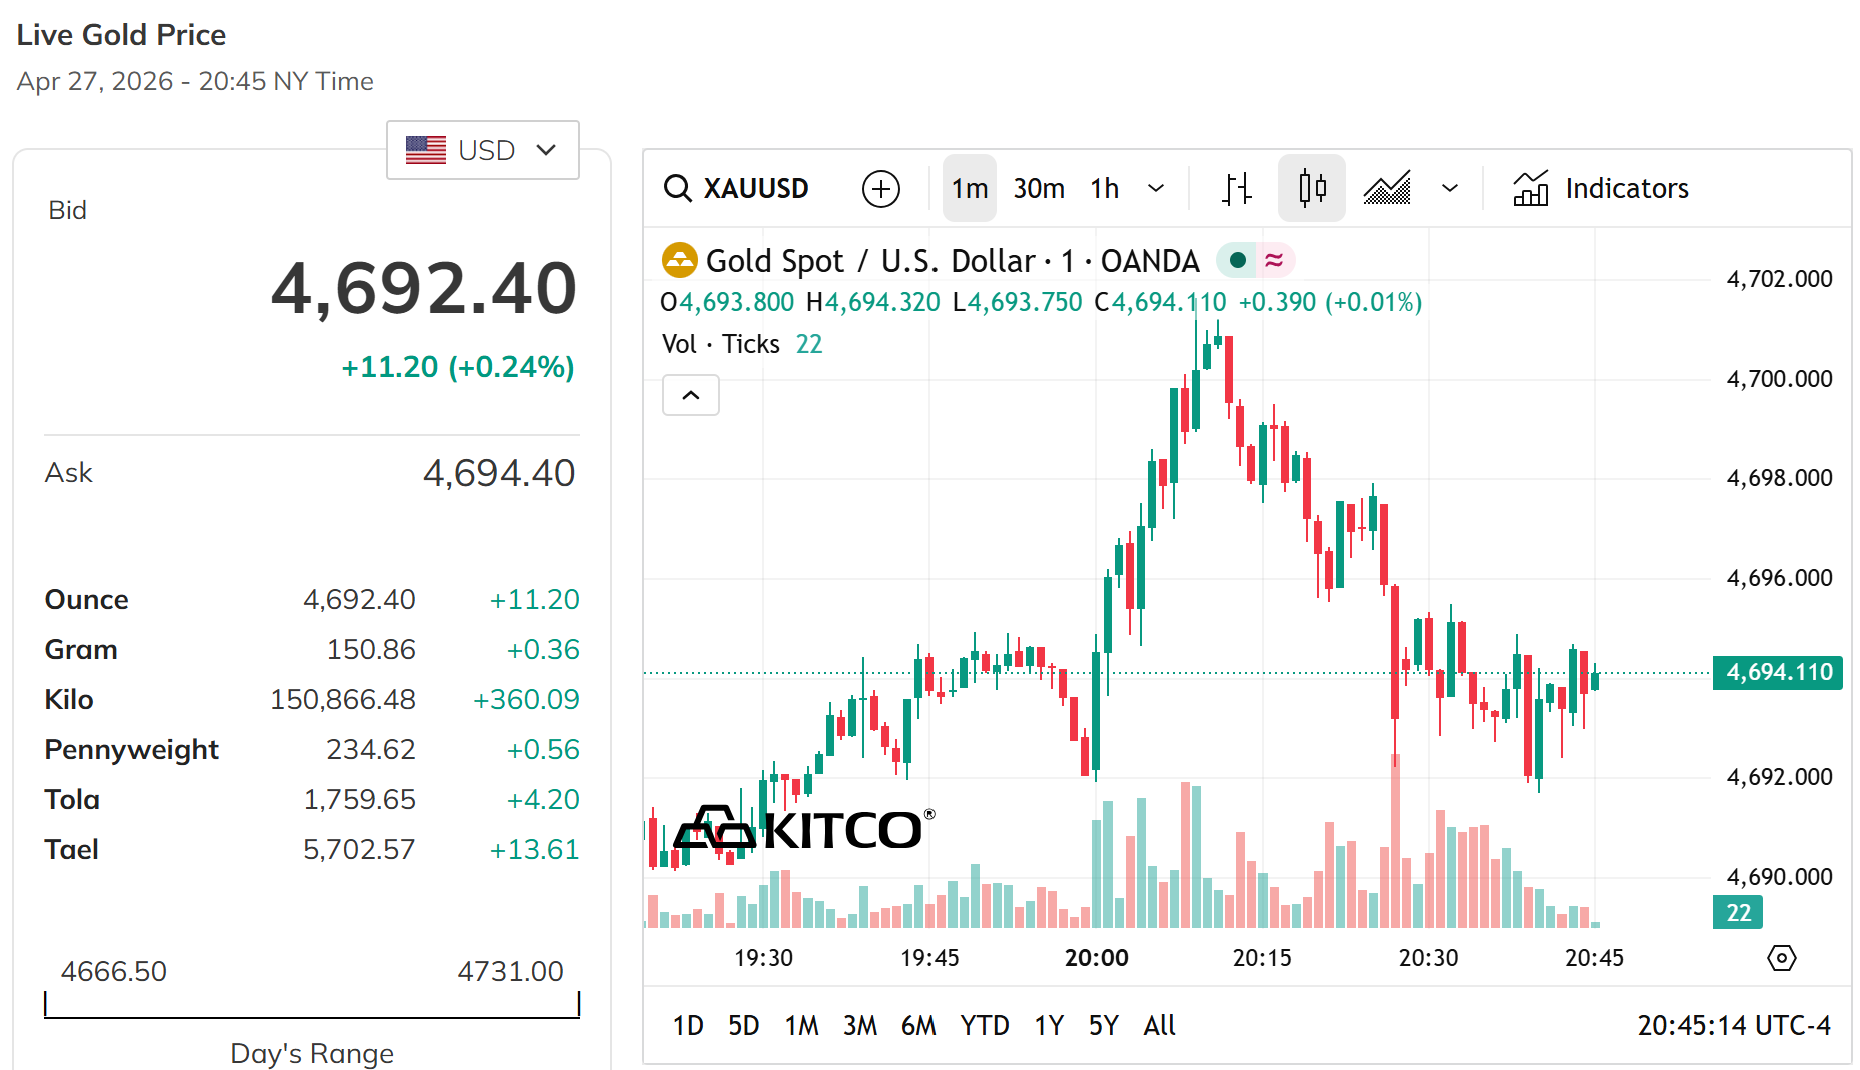The width and height of the screenshot is (1860, 1070).
Task: Expand the time interval dropdown chevron
Action: pyautogui.click(x=1156, y=188)
